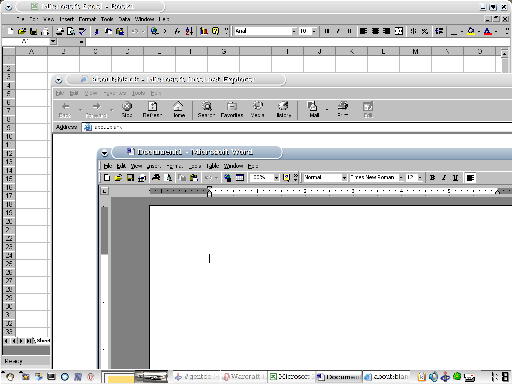Click the Open folder icon in Word toolbar
512x384 pixels.
pos(118,178)
